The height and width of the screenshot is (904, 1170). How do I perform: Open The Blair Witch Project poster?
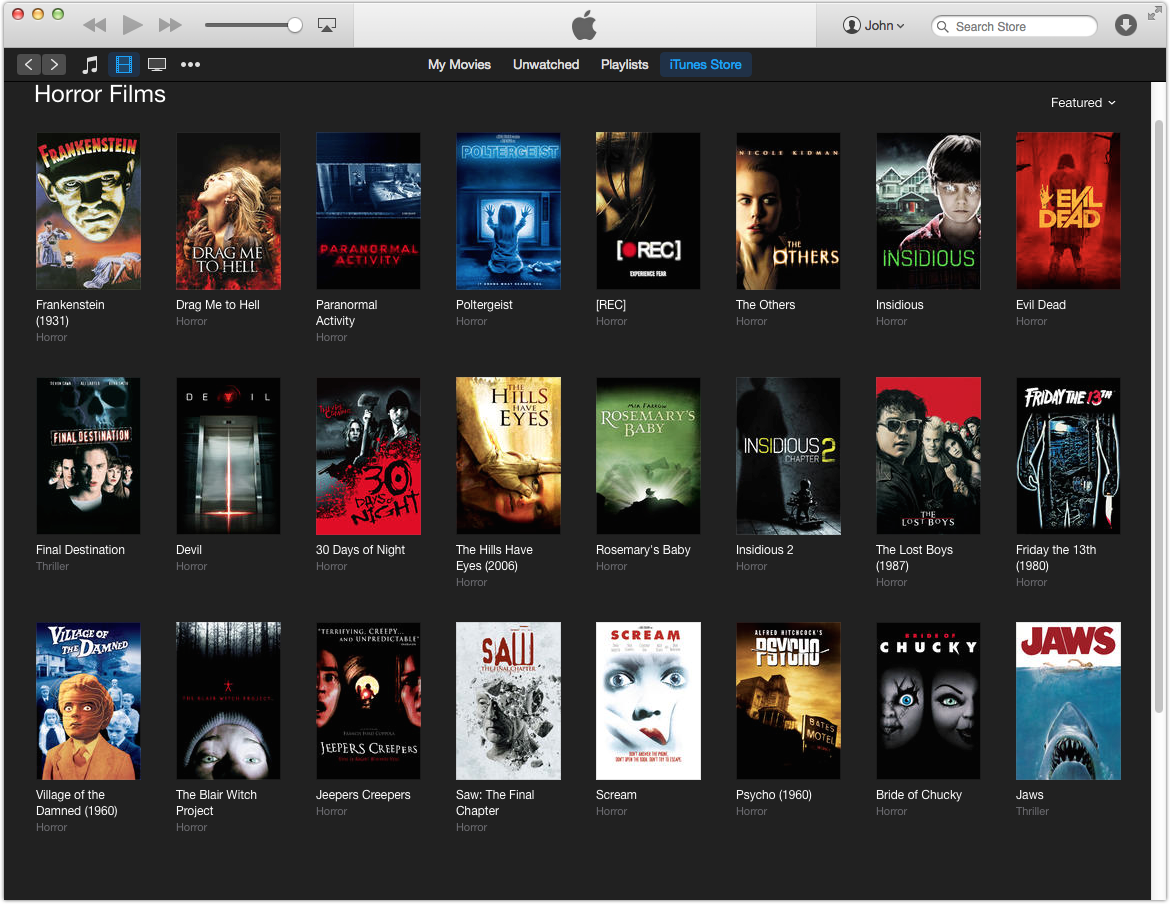228,701
